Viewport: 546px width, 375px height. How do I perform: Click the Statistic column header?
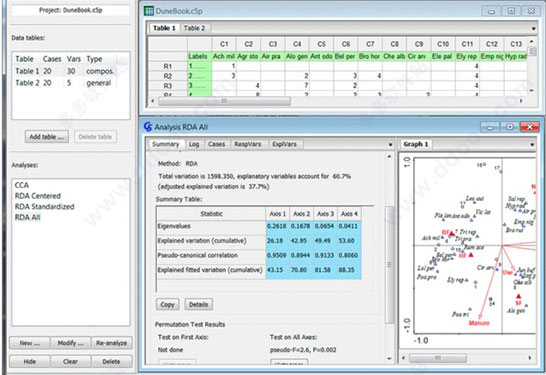[211, 214]
